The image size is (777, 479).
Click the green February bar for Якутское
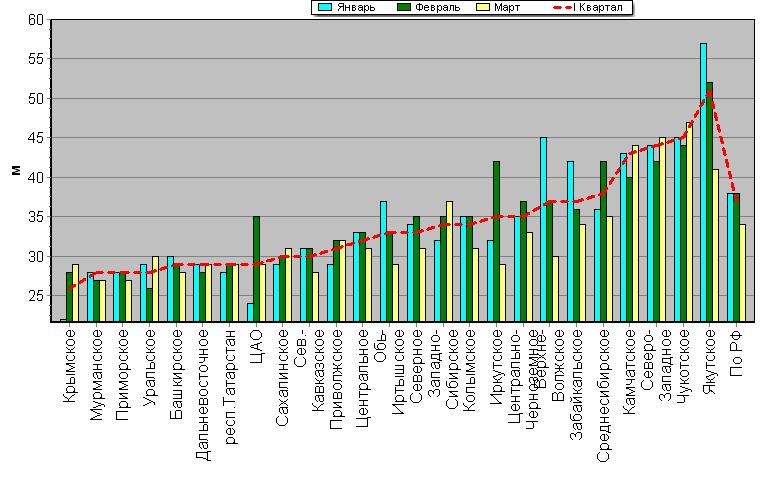pos(710,202)
